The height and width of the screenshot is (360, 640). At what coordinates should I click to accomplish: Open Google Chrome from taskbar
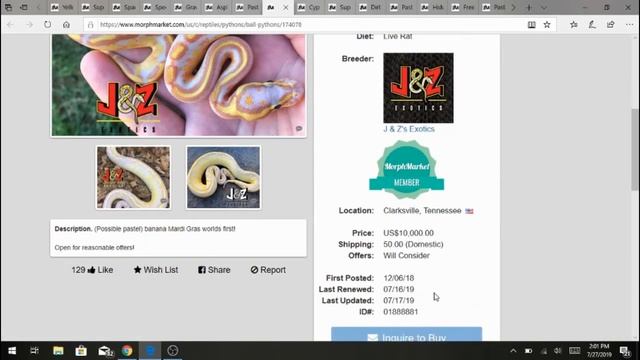(127, 351)
